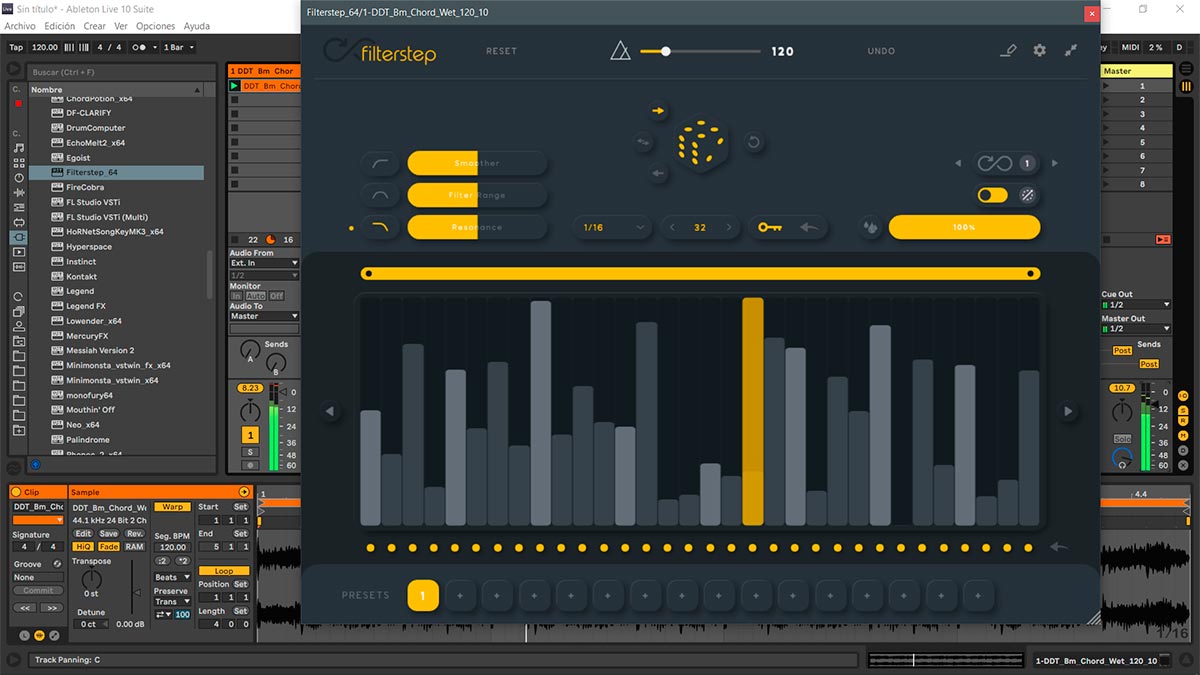Click the yellow right arrow above dice

[x=658, y=111]
